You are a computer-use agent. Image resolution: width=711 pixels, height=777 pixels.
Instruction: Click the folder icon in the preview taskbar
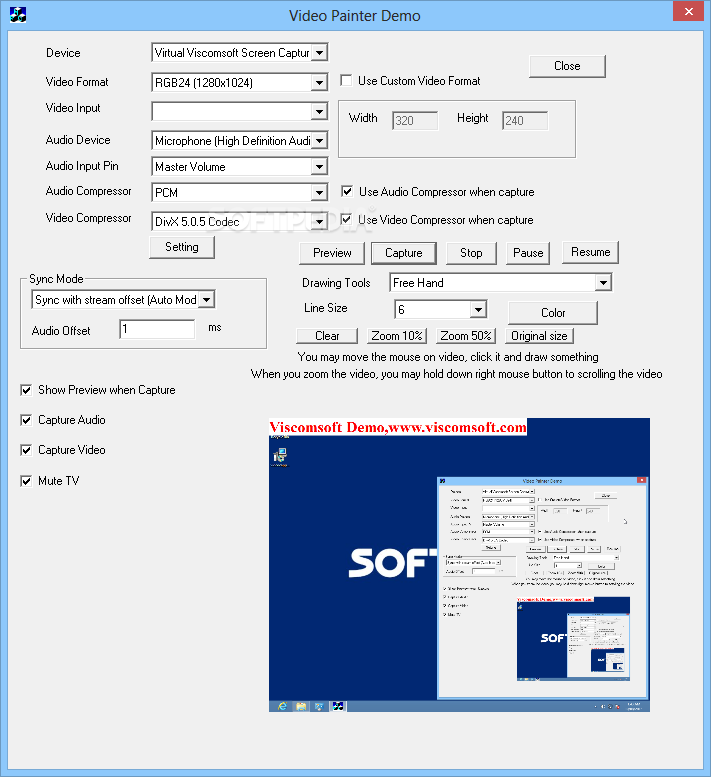pos(301,706)
